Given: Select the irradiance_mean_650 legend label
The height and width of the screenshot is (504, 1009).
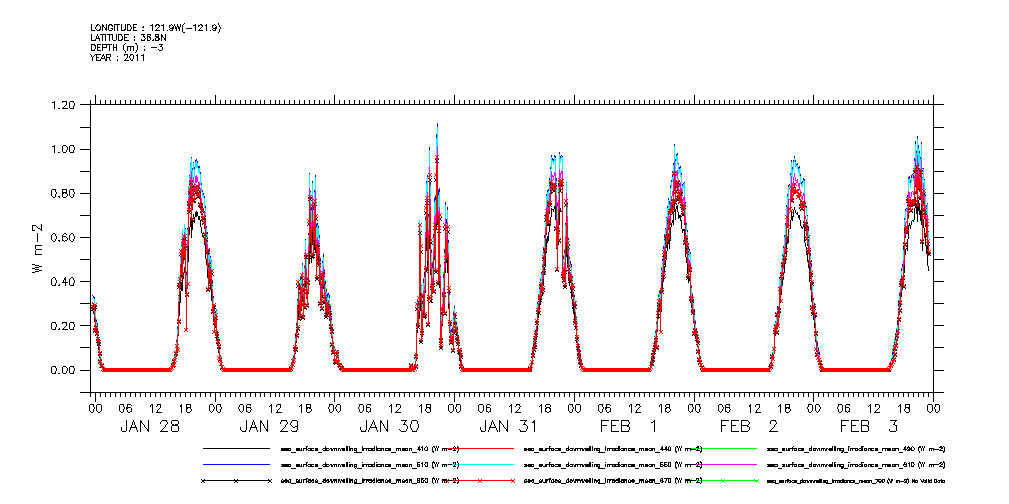Looking at the screenshot, I should [369, 481].
